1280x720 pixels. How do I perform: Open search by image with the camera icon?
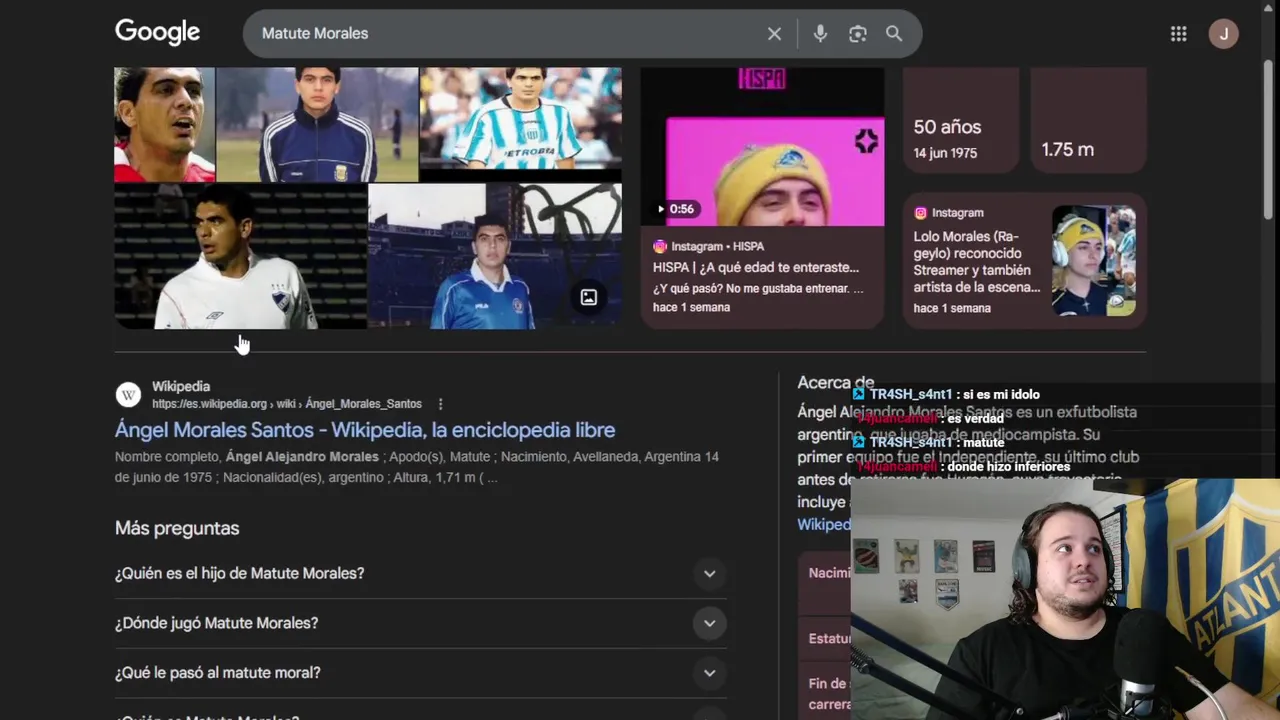[858, 34]
